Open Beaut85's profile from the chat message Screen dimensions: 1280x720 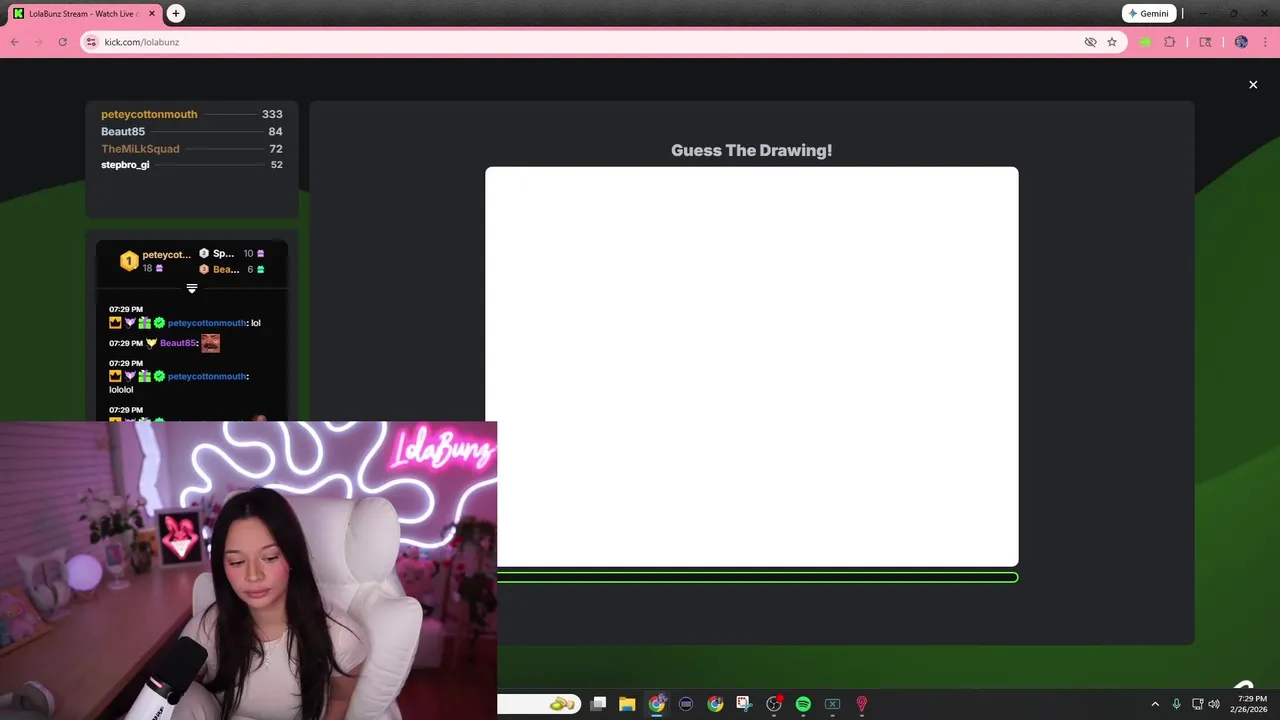point(178,343)
